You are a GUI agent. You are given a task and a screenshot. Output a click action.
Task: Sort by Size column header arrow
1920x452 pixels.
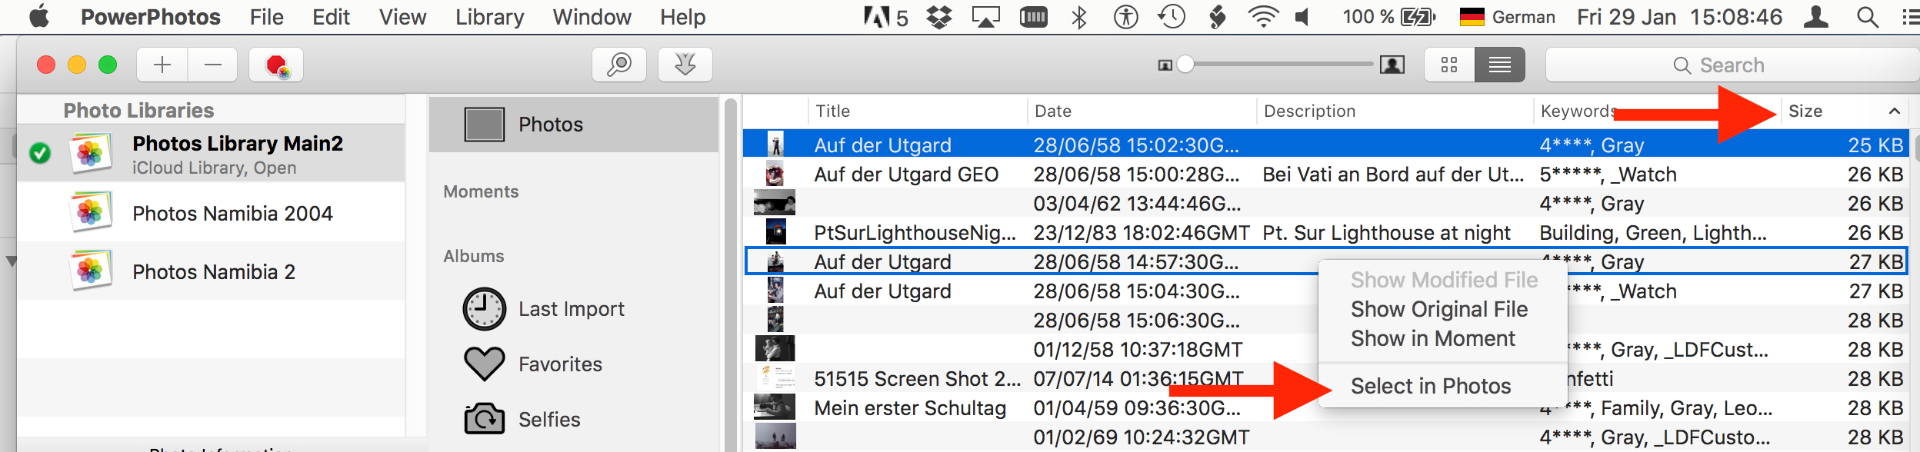point(1894,111)
